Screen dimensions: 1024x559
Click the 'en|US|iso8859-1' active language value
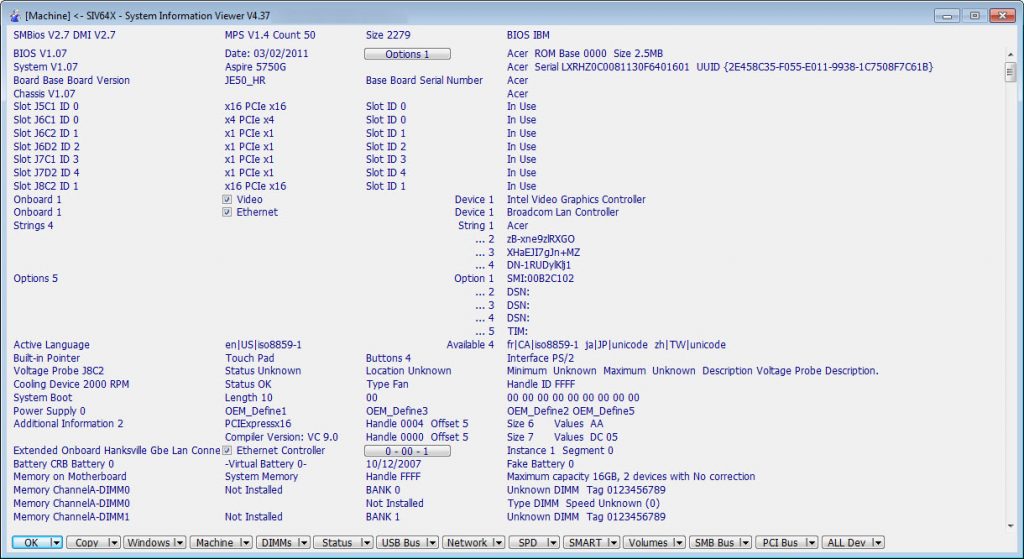tap(263, 345)
